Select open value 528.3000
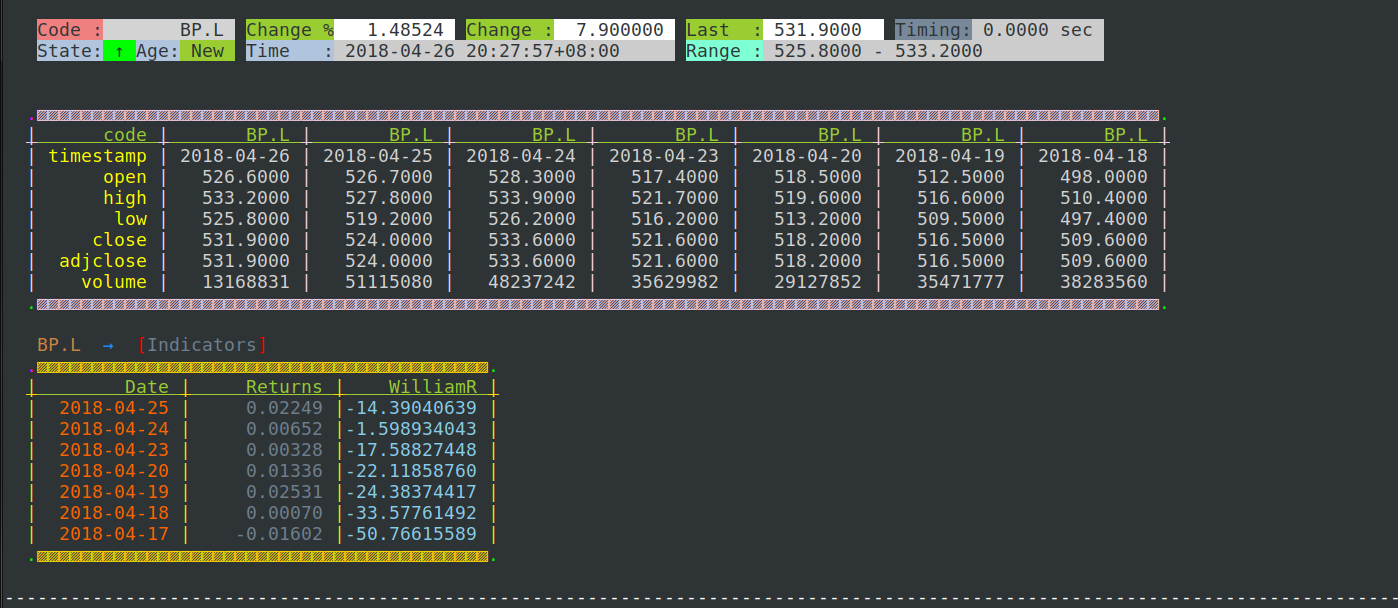This screenshot has height=608, width=1398. click(532, 177)
